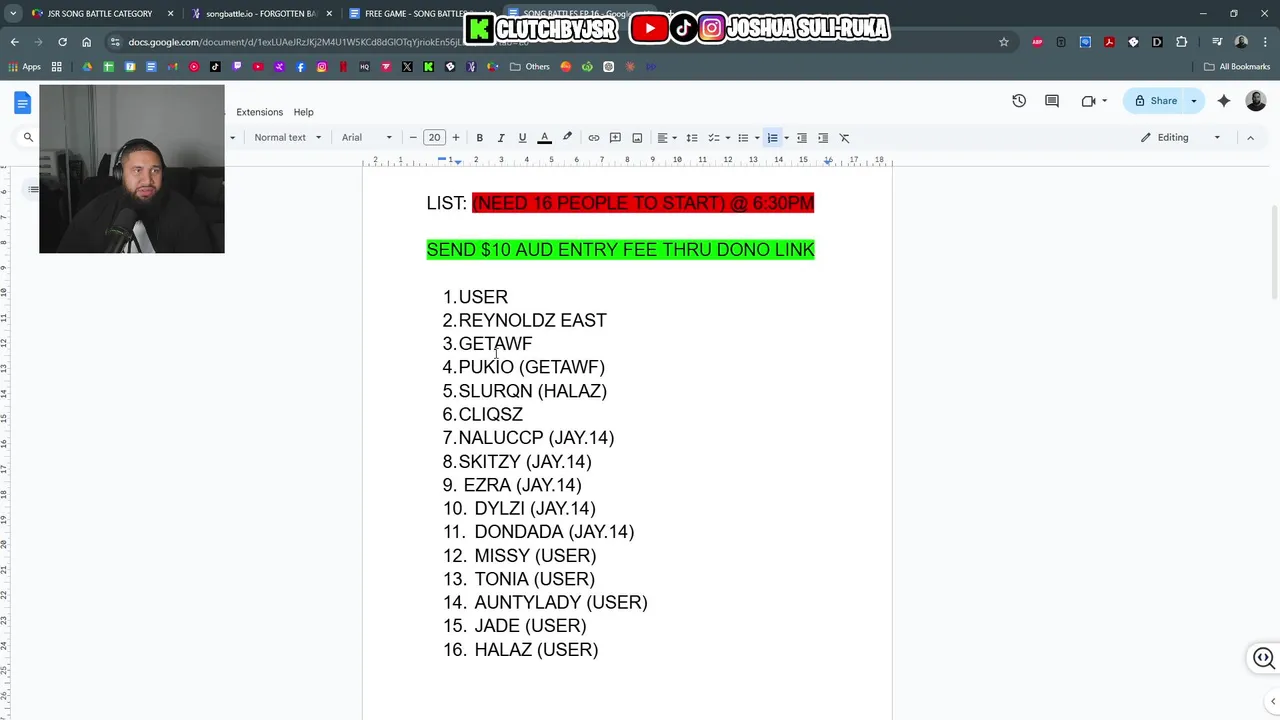Click the Google Docs home icon
This screenshot has width=1280, height=720.
22,102
